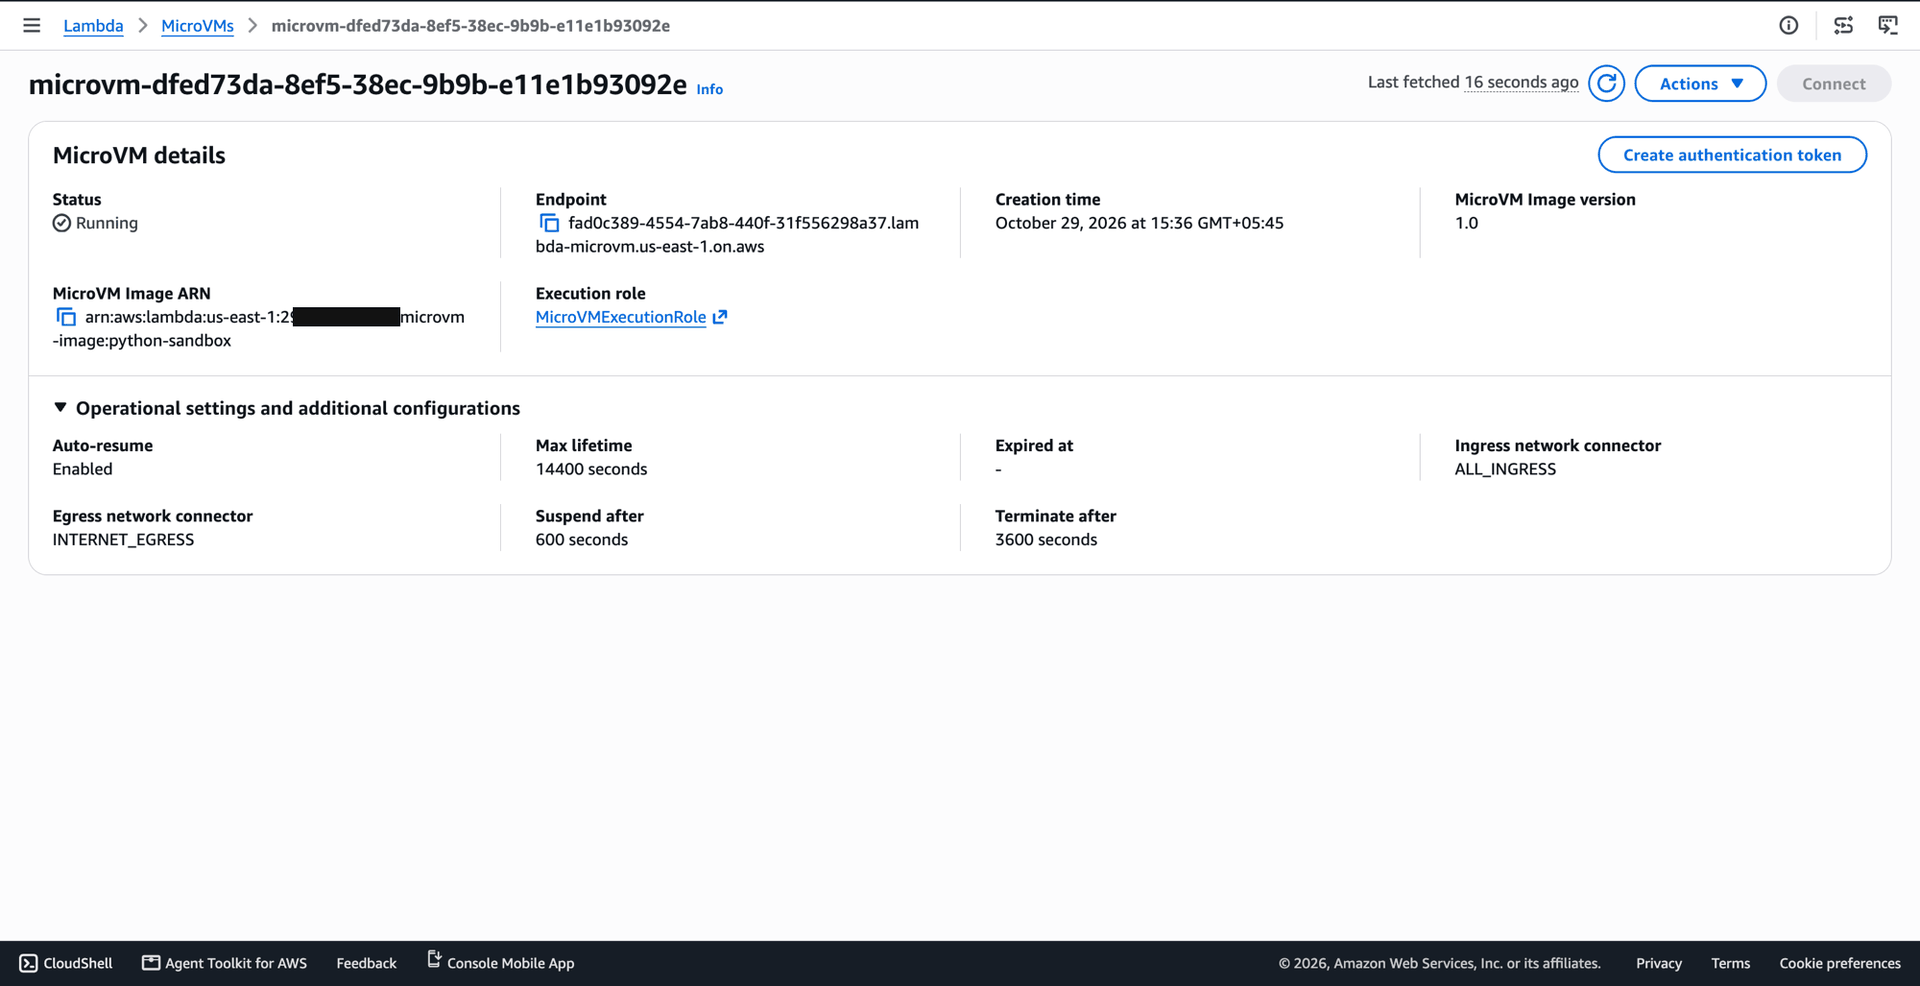Open the Terms footer link
Image resolution: width=1920 pixels, height=986 pixels.
coord(1730,963)
